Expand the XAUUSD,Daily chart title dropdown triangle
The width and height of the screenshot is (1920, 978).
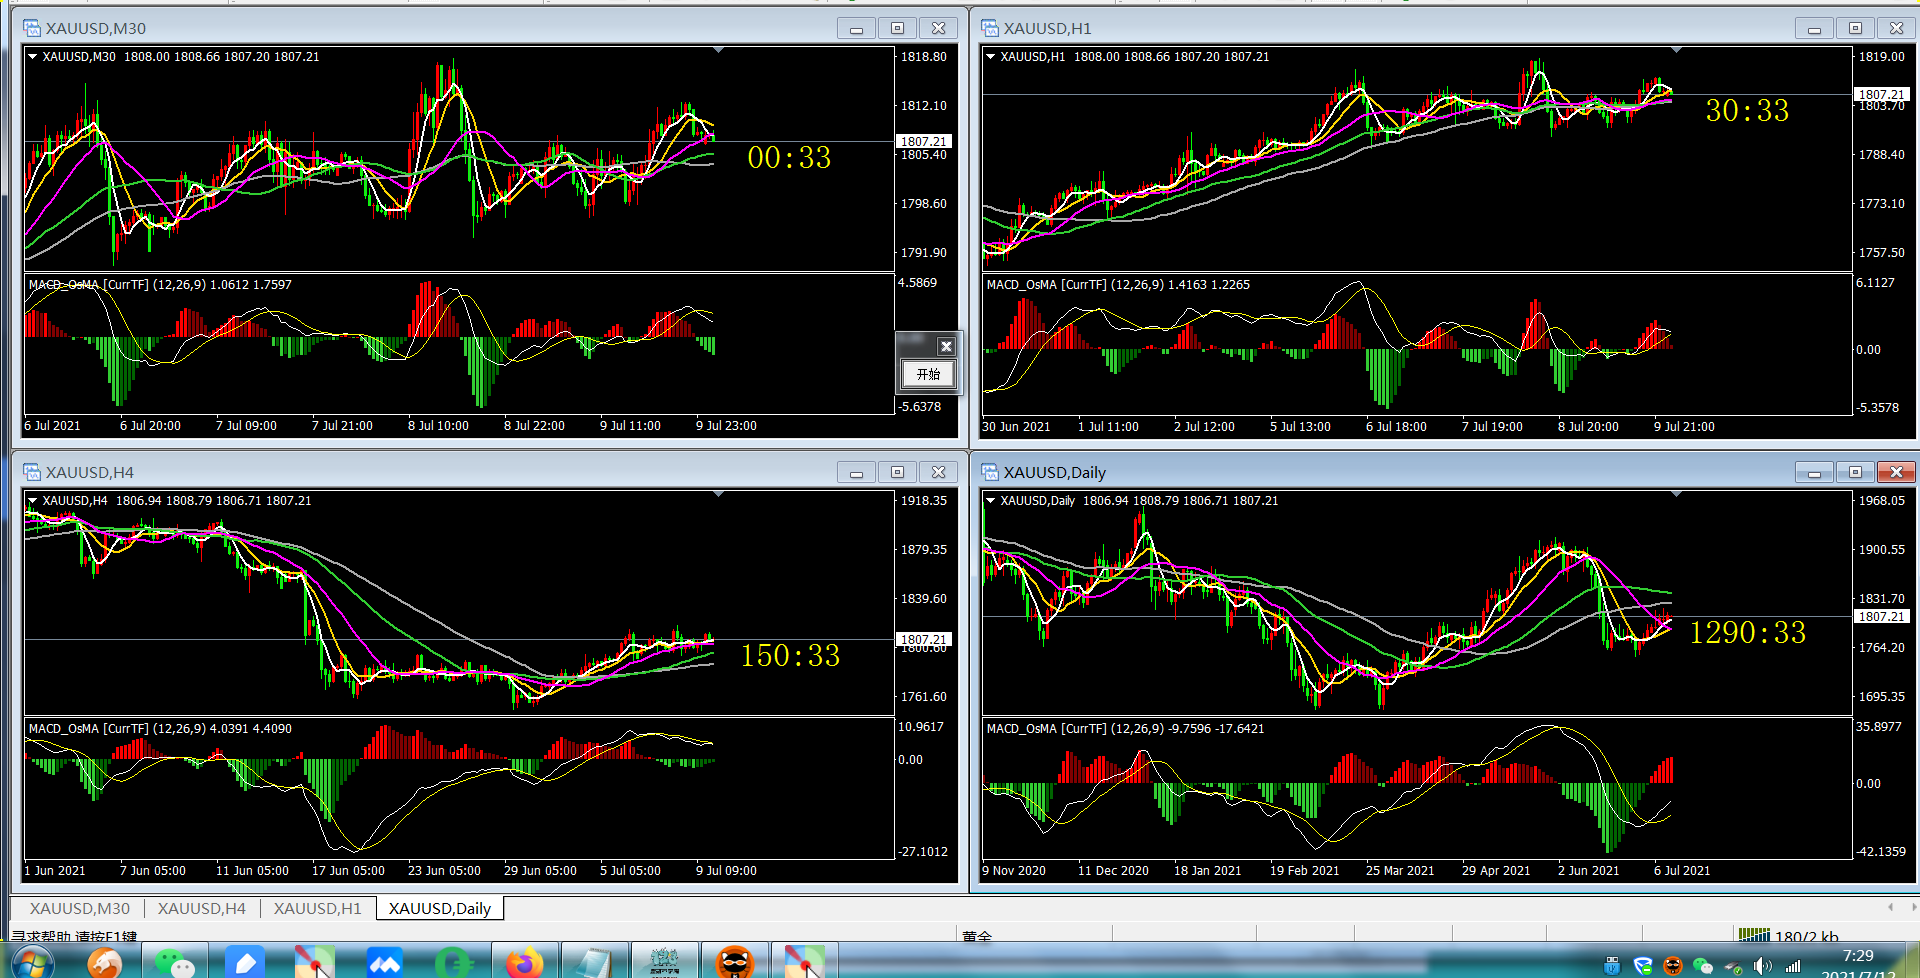[991, 501]
